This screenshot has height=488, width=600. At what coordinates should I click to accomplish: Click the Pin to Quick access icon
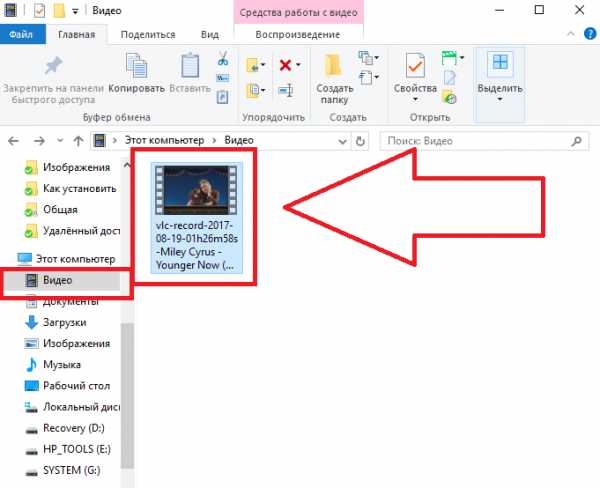(53, 65)
